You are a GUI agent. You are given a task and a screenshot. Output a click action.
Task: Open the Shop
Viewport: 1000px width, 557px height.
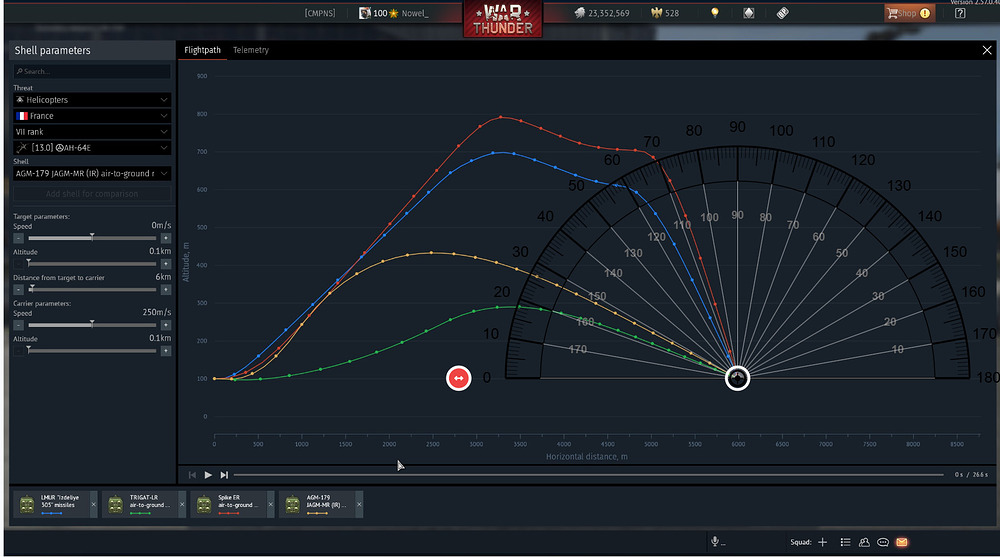coord(909,13)
